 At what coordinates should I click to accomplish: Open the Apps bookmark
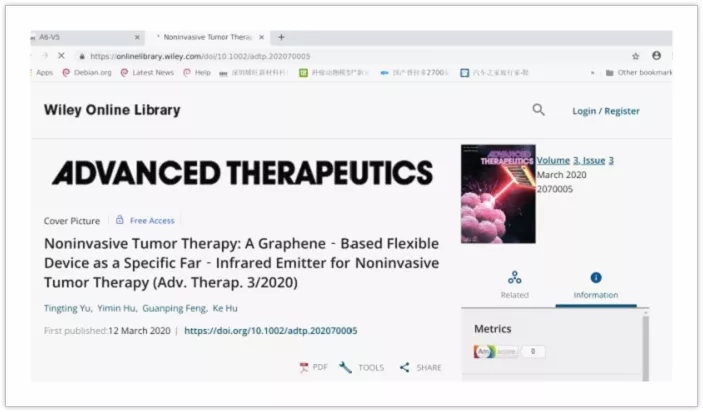[x=44, y=73]
